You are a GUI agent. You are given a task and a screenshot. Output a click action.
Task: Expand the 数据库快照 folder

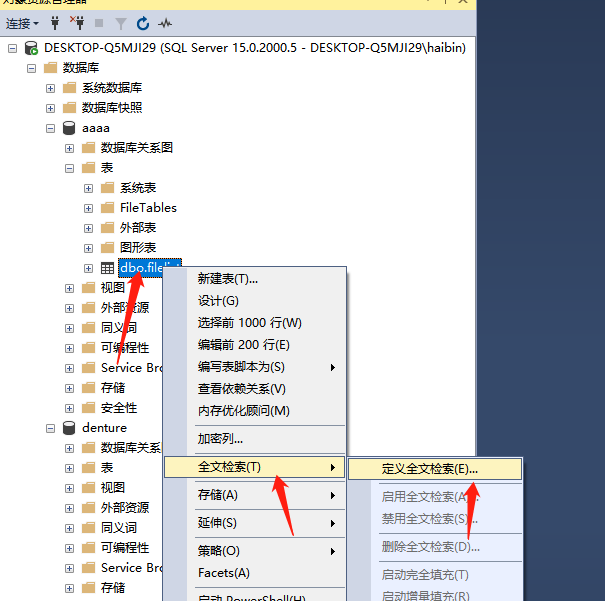(x=51, y=108)
